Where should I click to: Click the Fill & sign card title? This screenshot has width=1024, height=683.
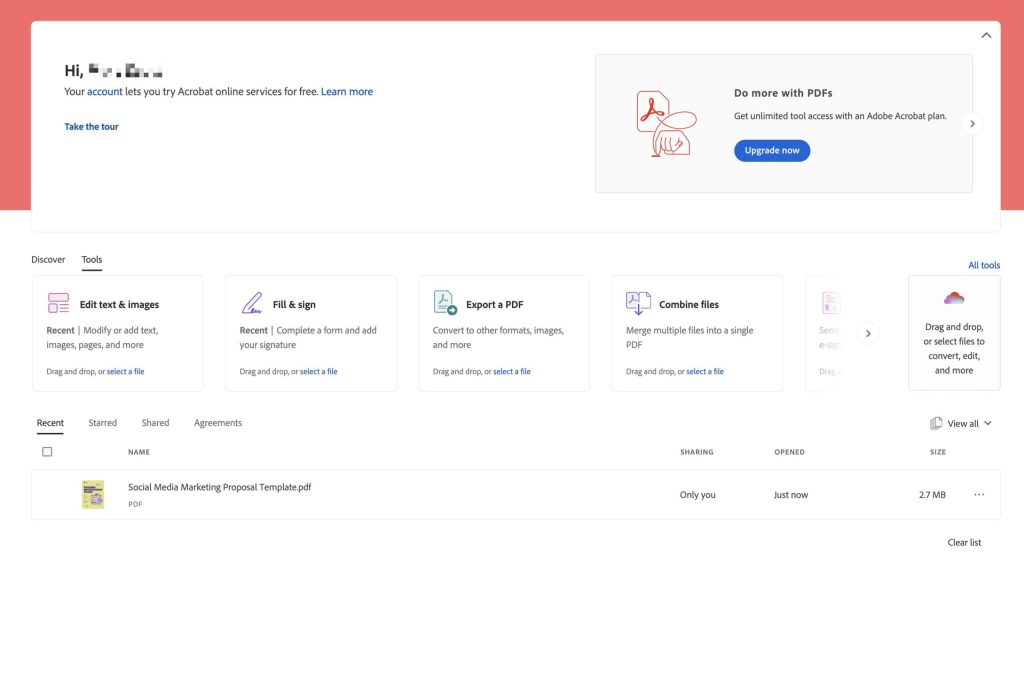tap(294, 304)
